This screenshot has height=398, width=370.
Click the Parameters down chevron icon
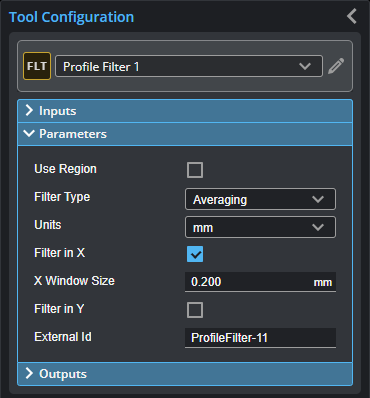click(x=29, y=134)
